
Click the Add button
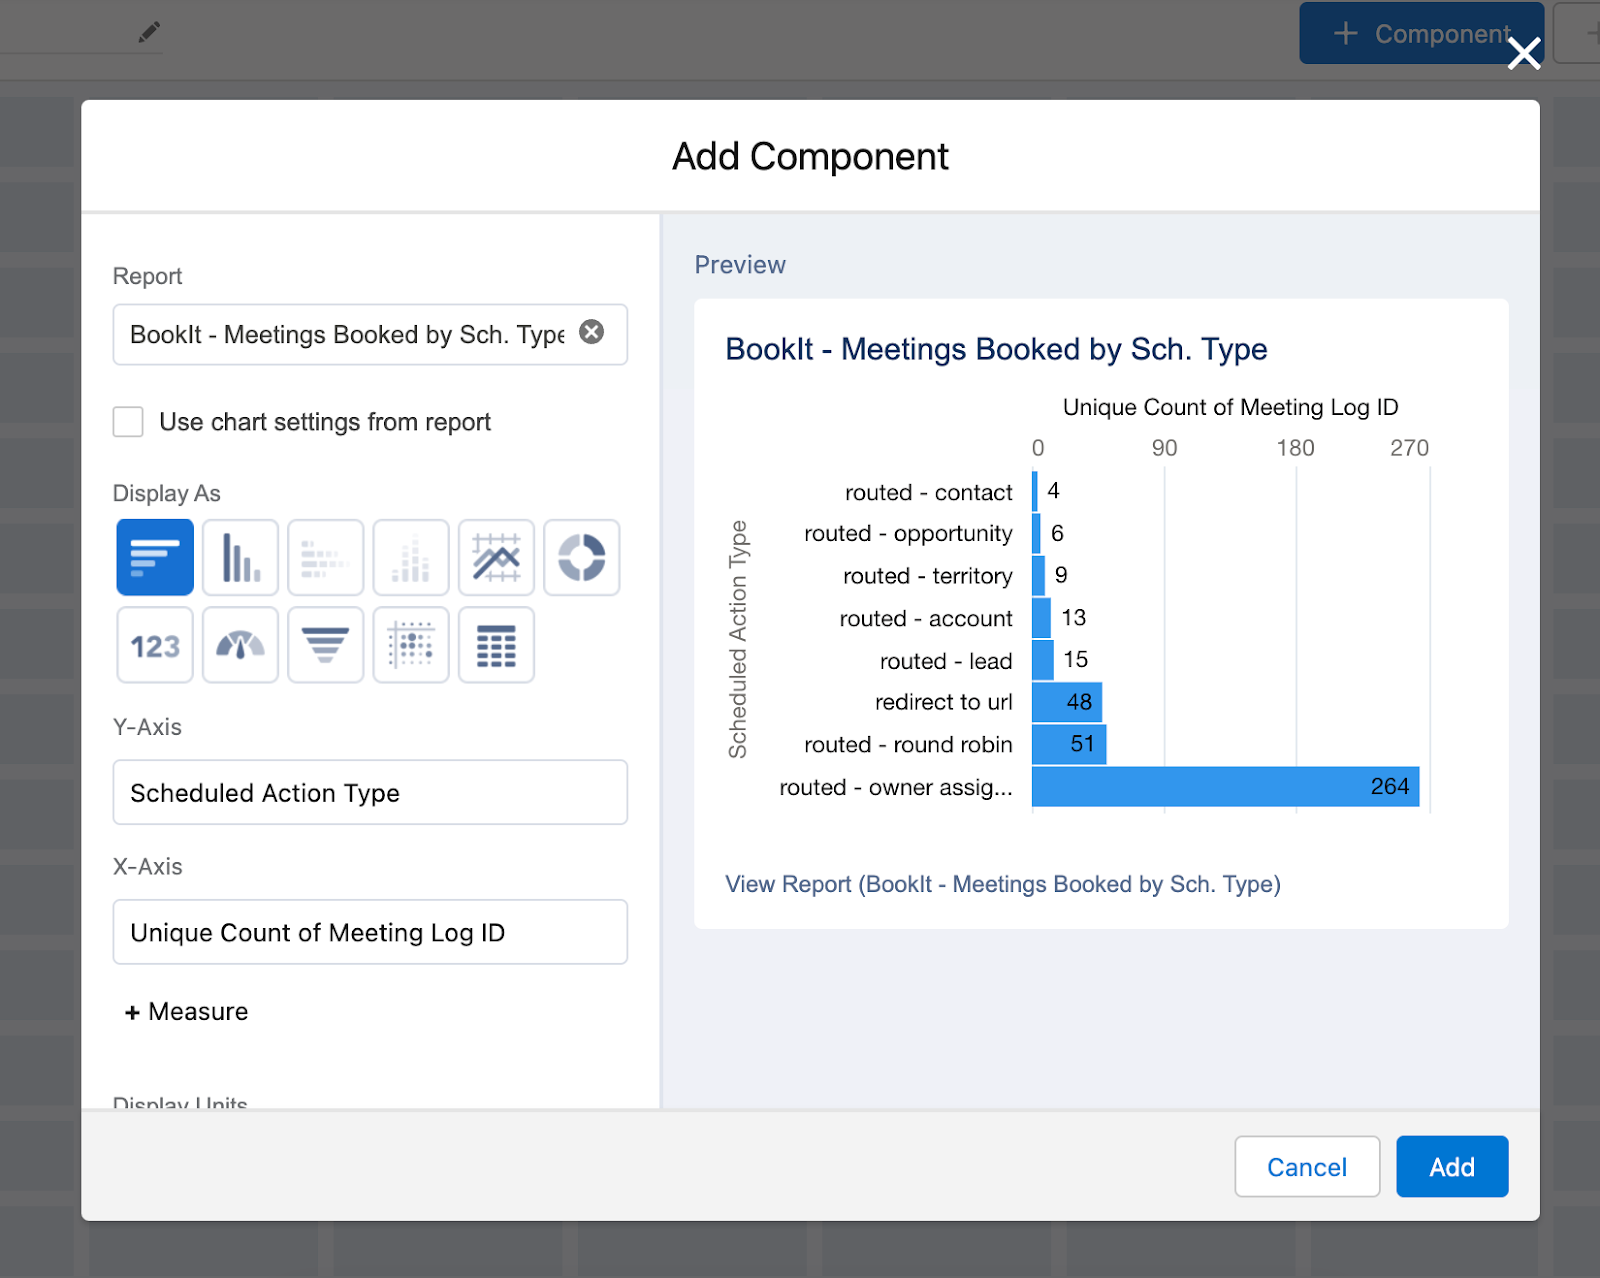coord(1451,1167)
